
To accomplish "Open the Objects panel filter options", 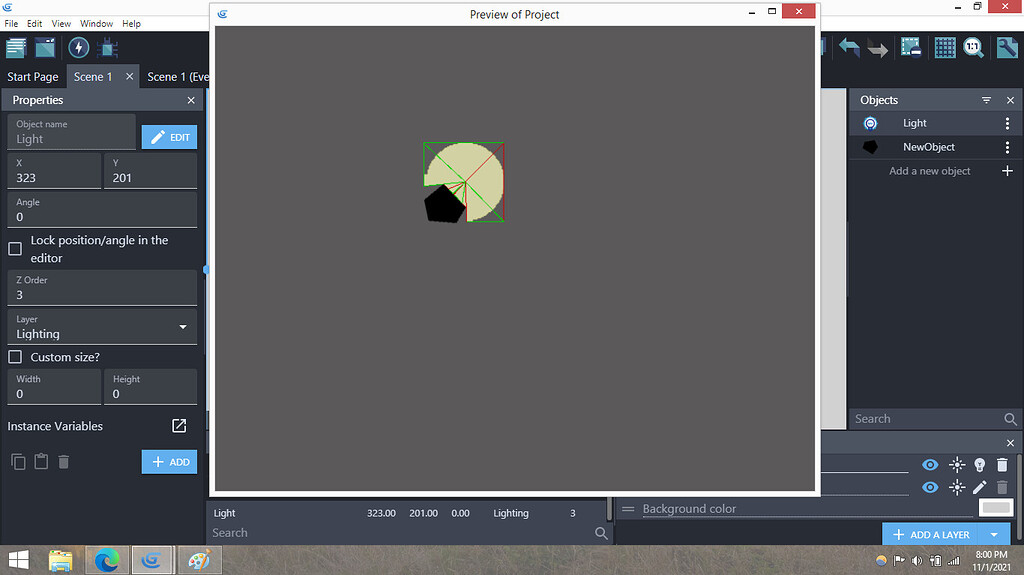I will point(986,100).
